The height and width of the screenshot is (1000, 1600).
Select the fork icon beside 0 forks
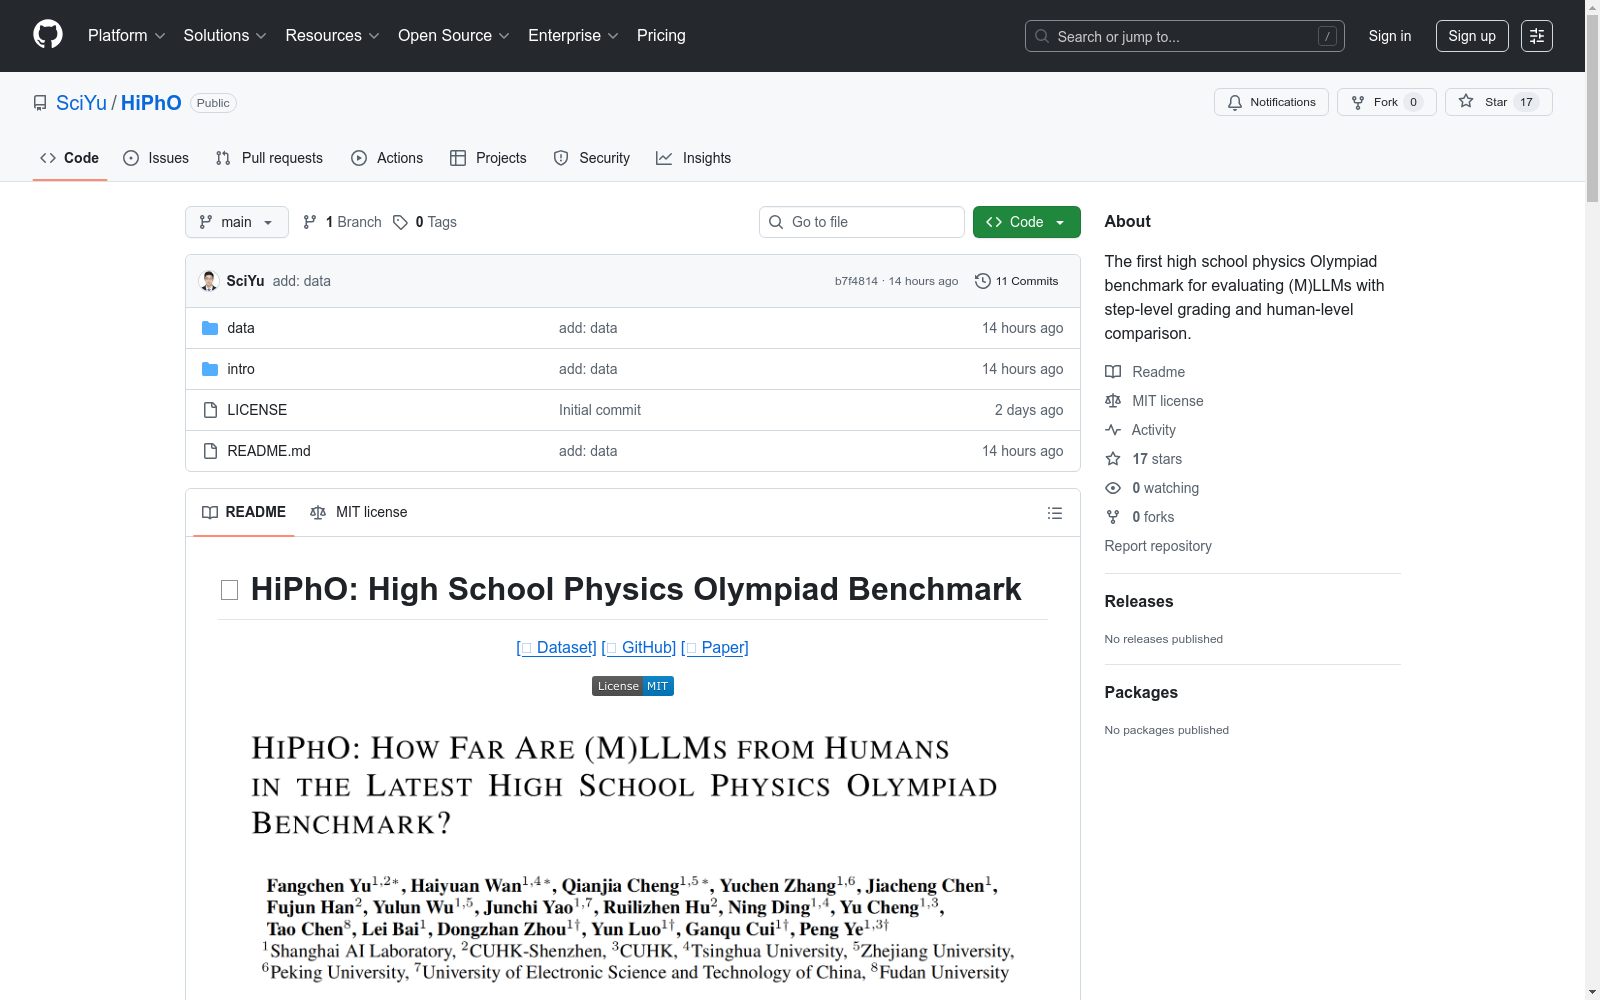(1113, 517)
